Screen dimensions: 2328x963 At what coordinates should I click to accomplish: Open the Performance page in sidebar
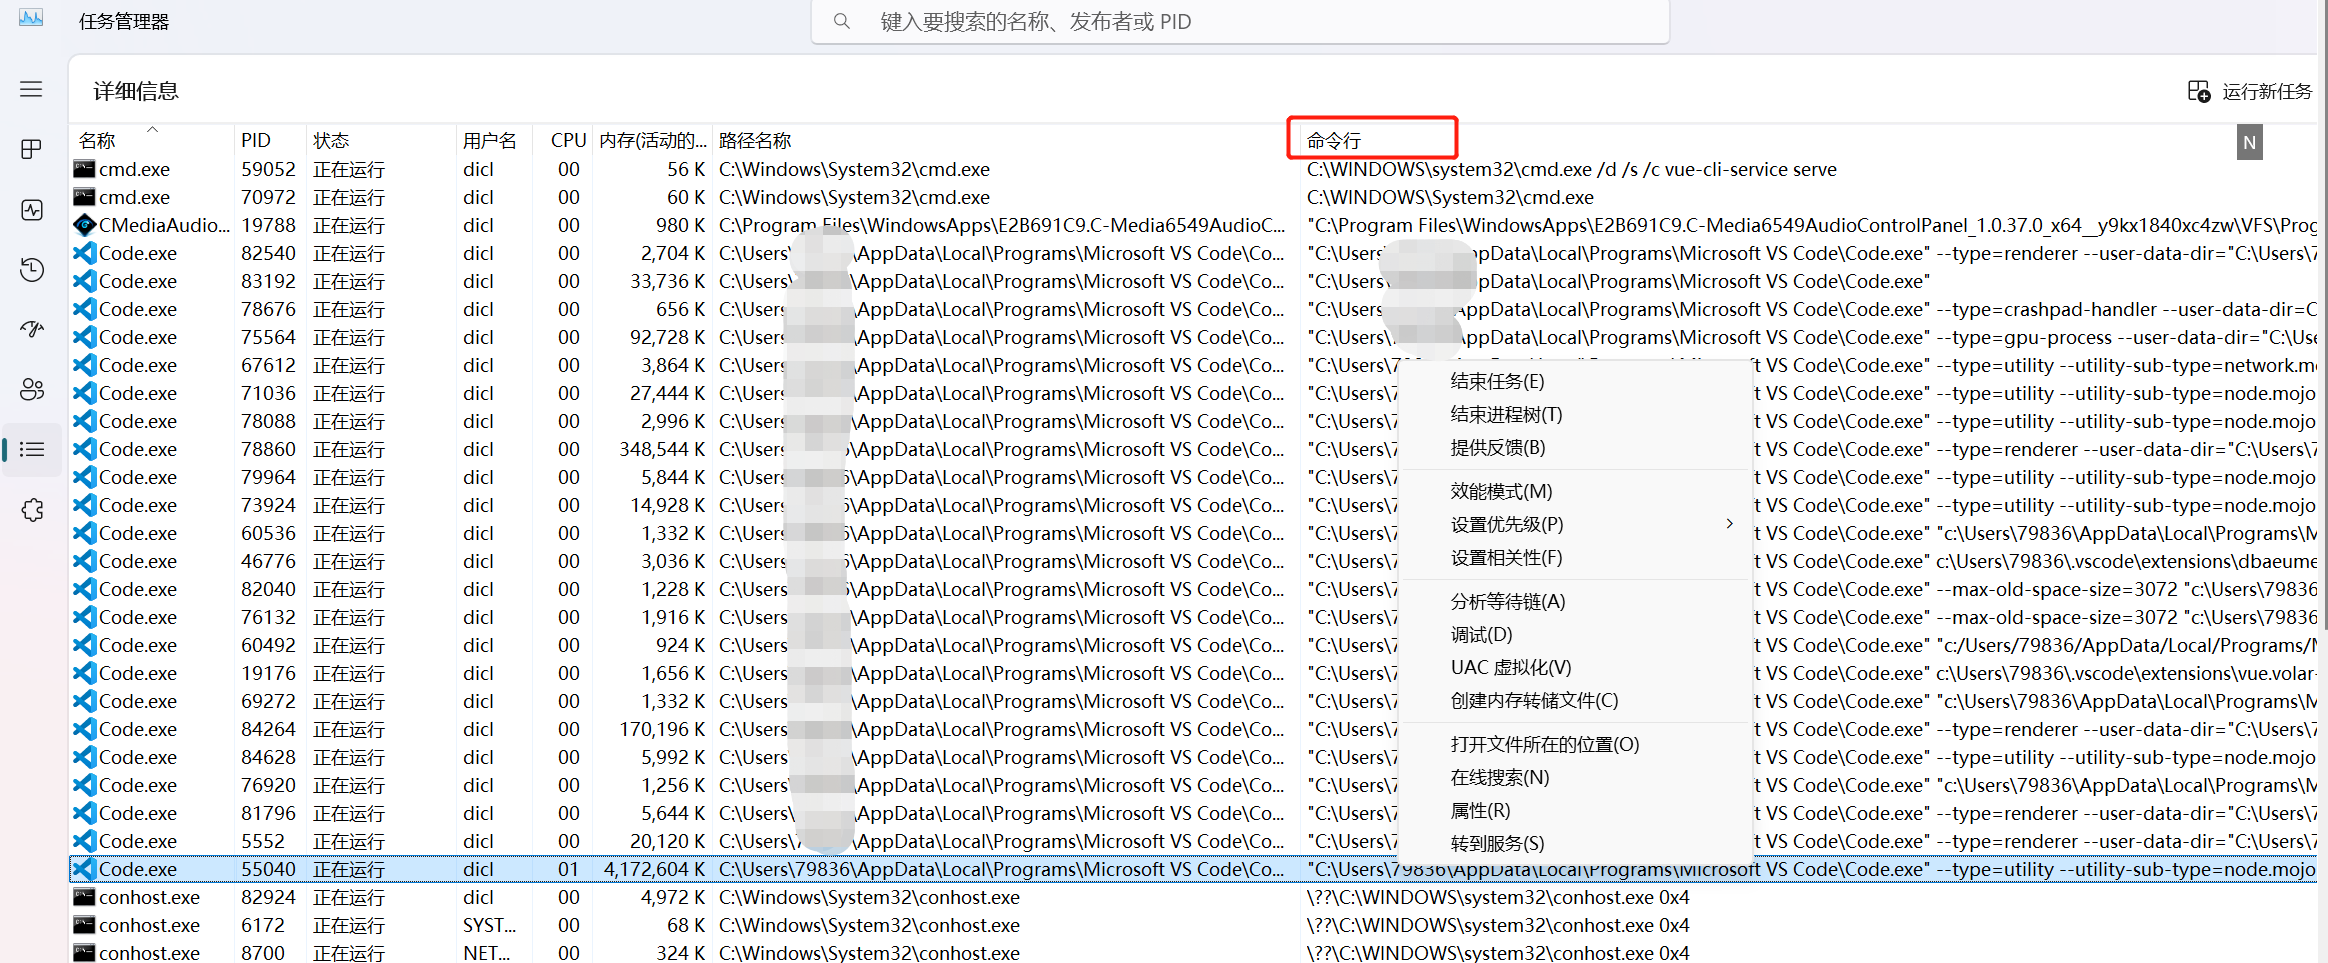coord(31,209)
